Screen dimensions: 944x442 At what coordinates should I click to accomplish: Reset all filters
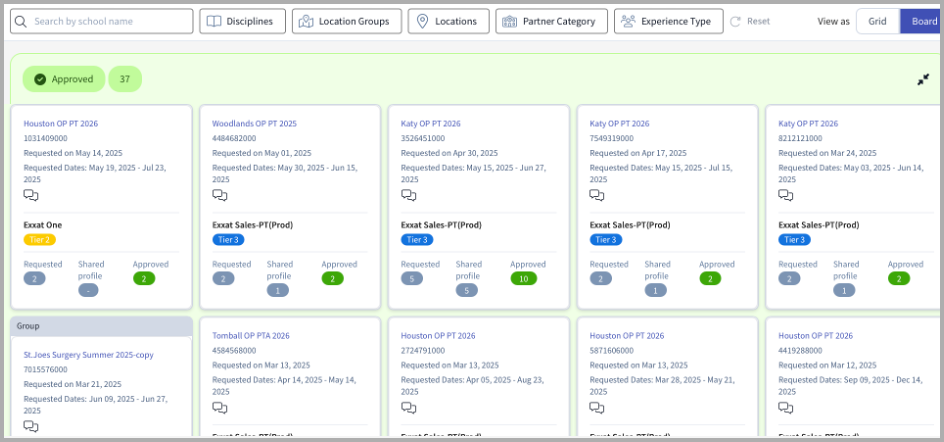coord(750,22)
